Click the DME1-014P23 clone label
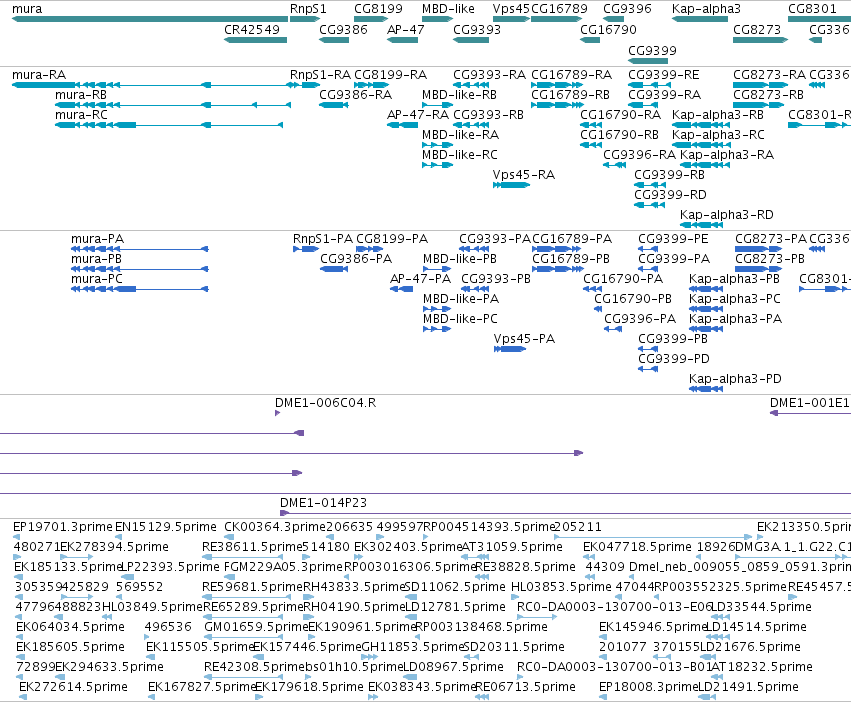The width and height of the screenshot is (851, 702). click(323, 503)
